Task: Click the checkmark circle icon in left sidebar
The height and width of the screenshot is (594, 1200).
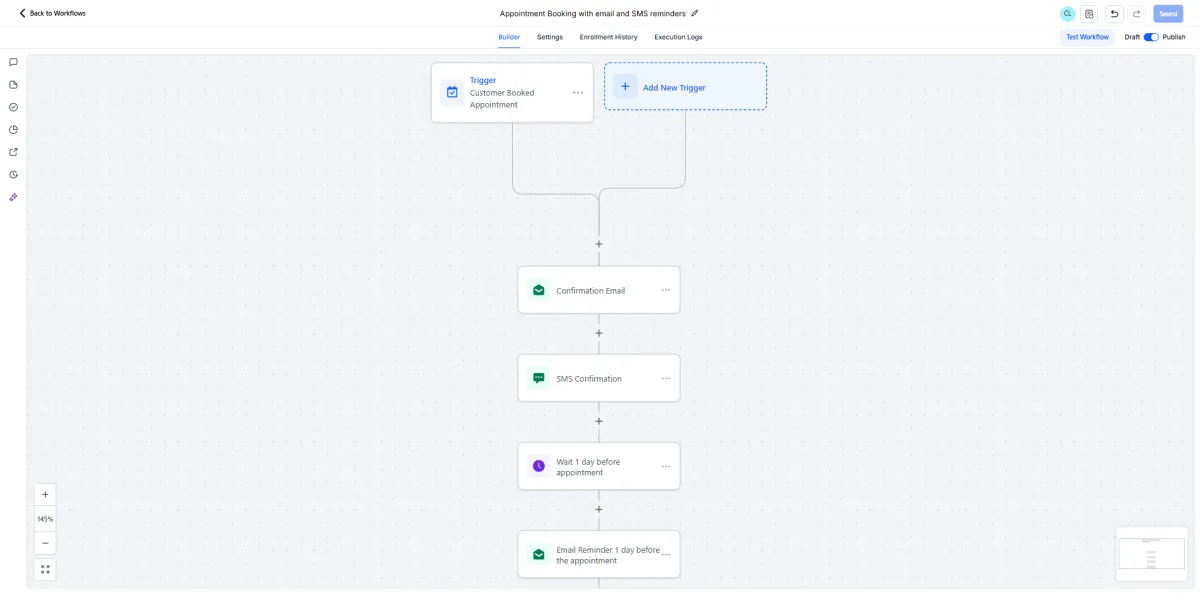Action: [13, 107]
